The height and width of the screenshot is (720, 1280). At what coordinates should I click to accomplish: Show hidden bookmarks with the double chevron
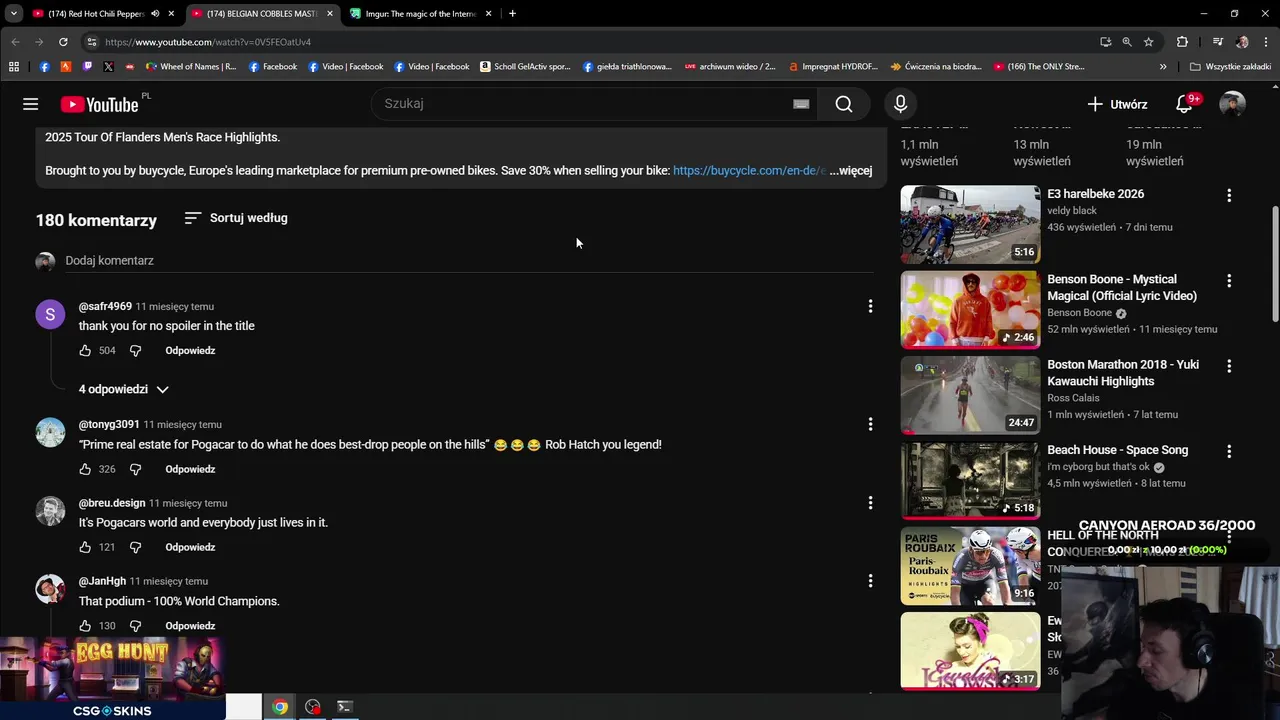click(1162, 67)
